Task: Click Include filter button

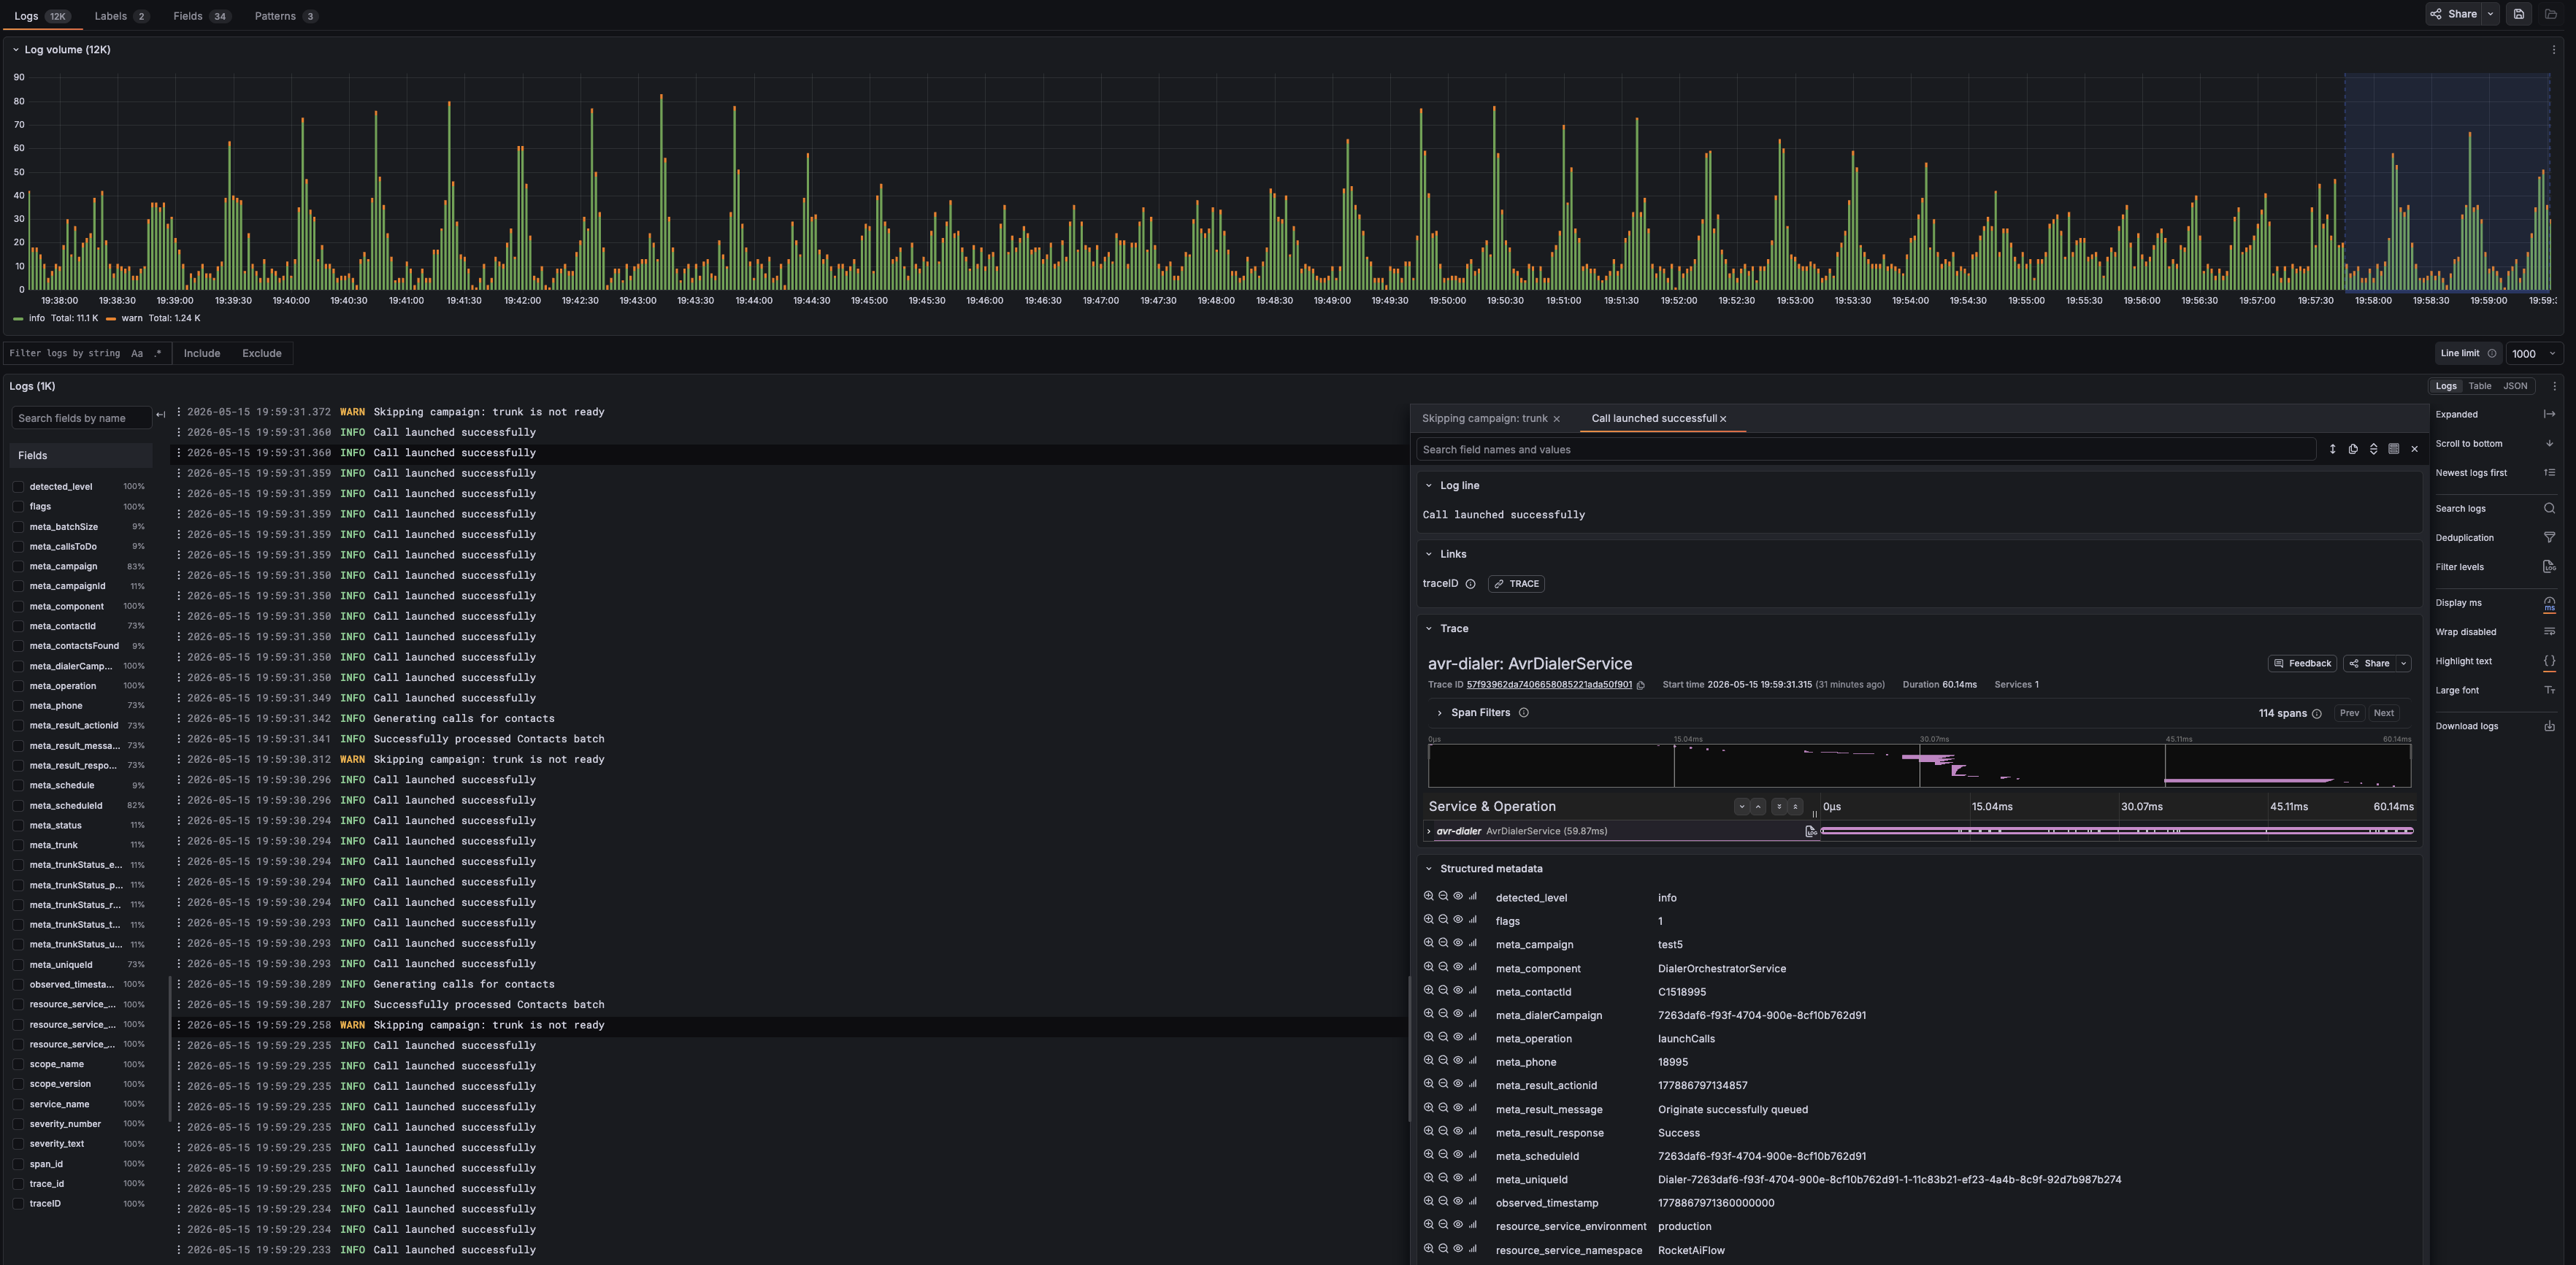Action: click(201, 353)
